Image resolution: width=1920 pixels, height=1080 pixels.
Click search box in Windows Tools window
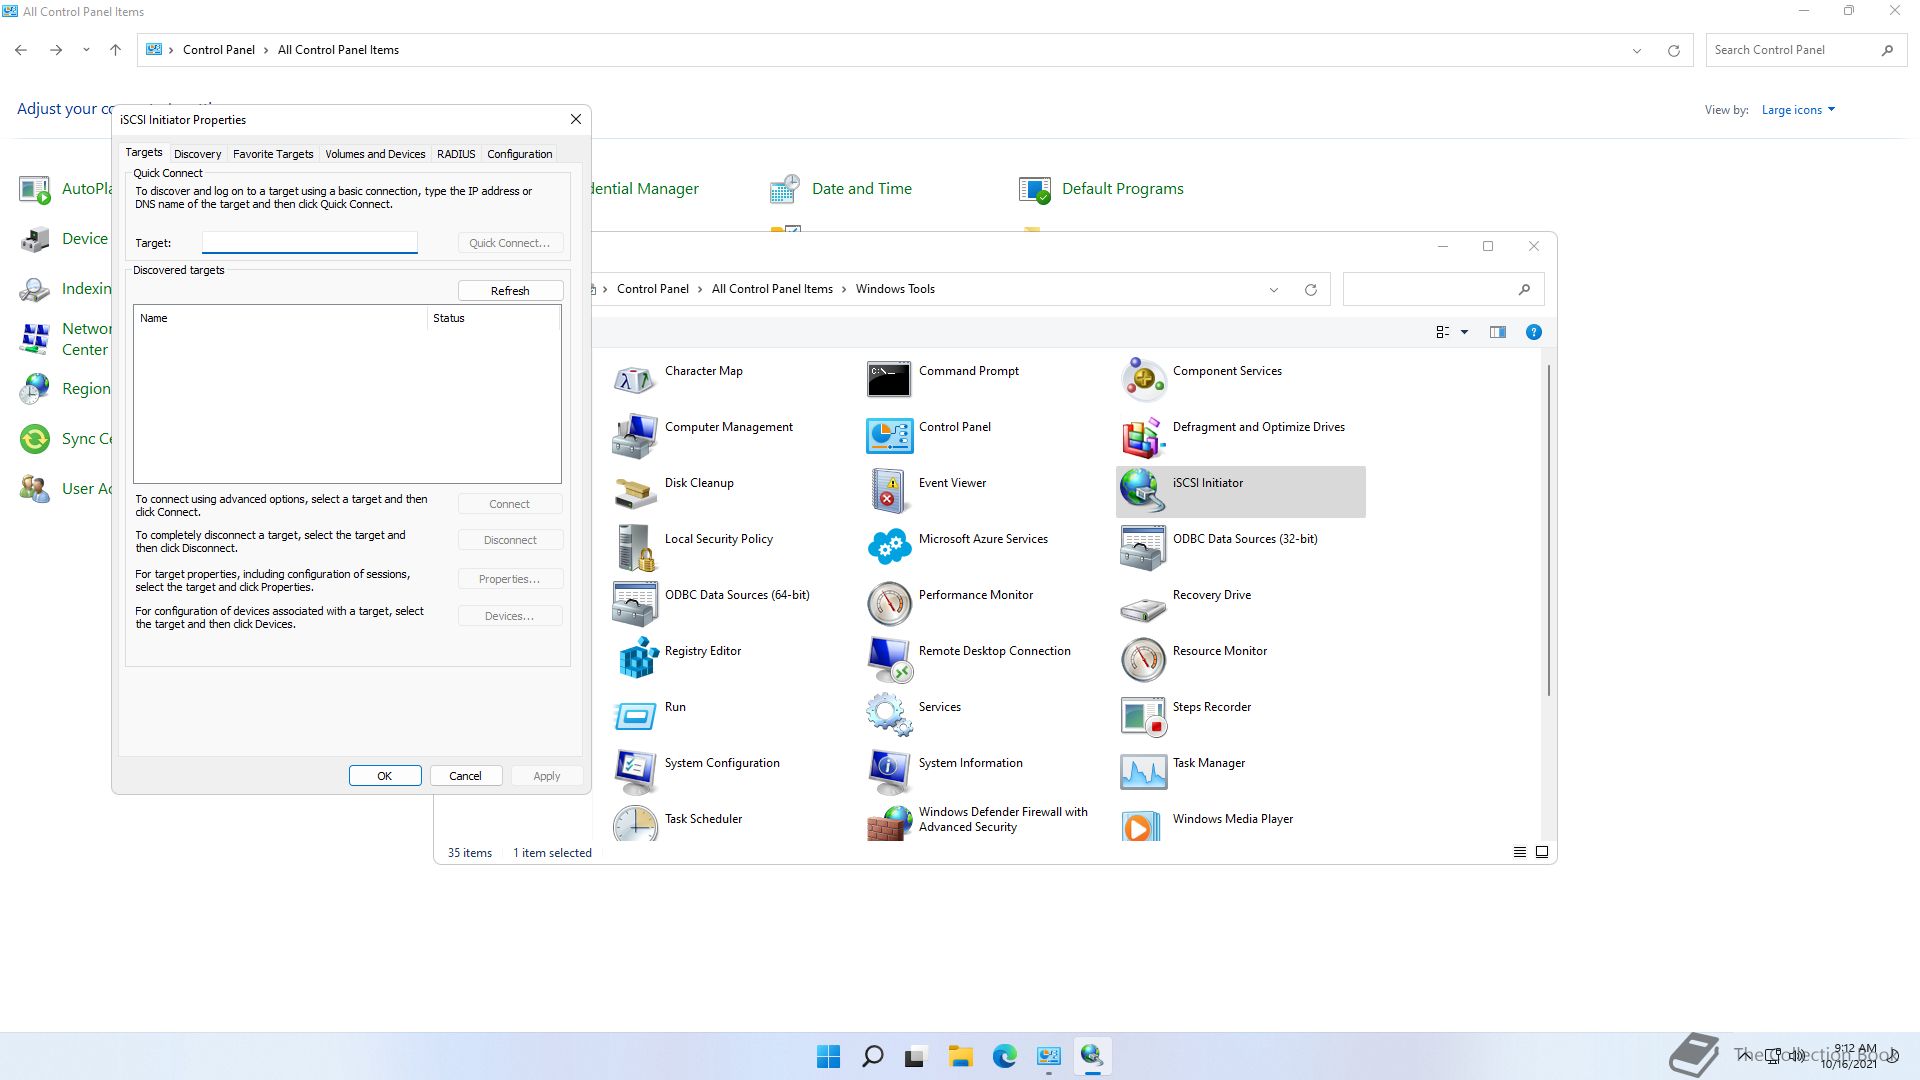tap(1443, 289)
